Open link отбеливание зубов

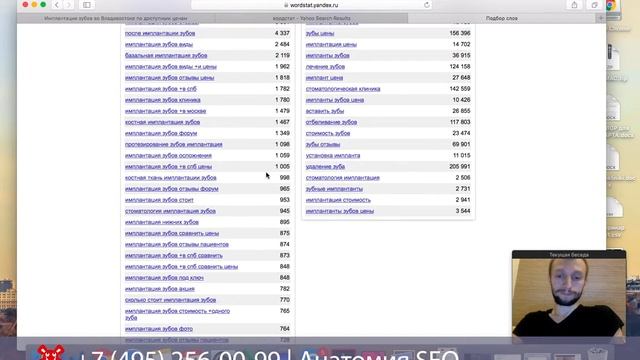pyautogui.click(x=331, y=122)
